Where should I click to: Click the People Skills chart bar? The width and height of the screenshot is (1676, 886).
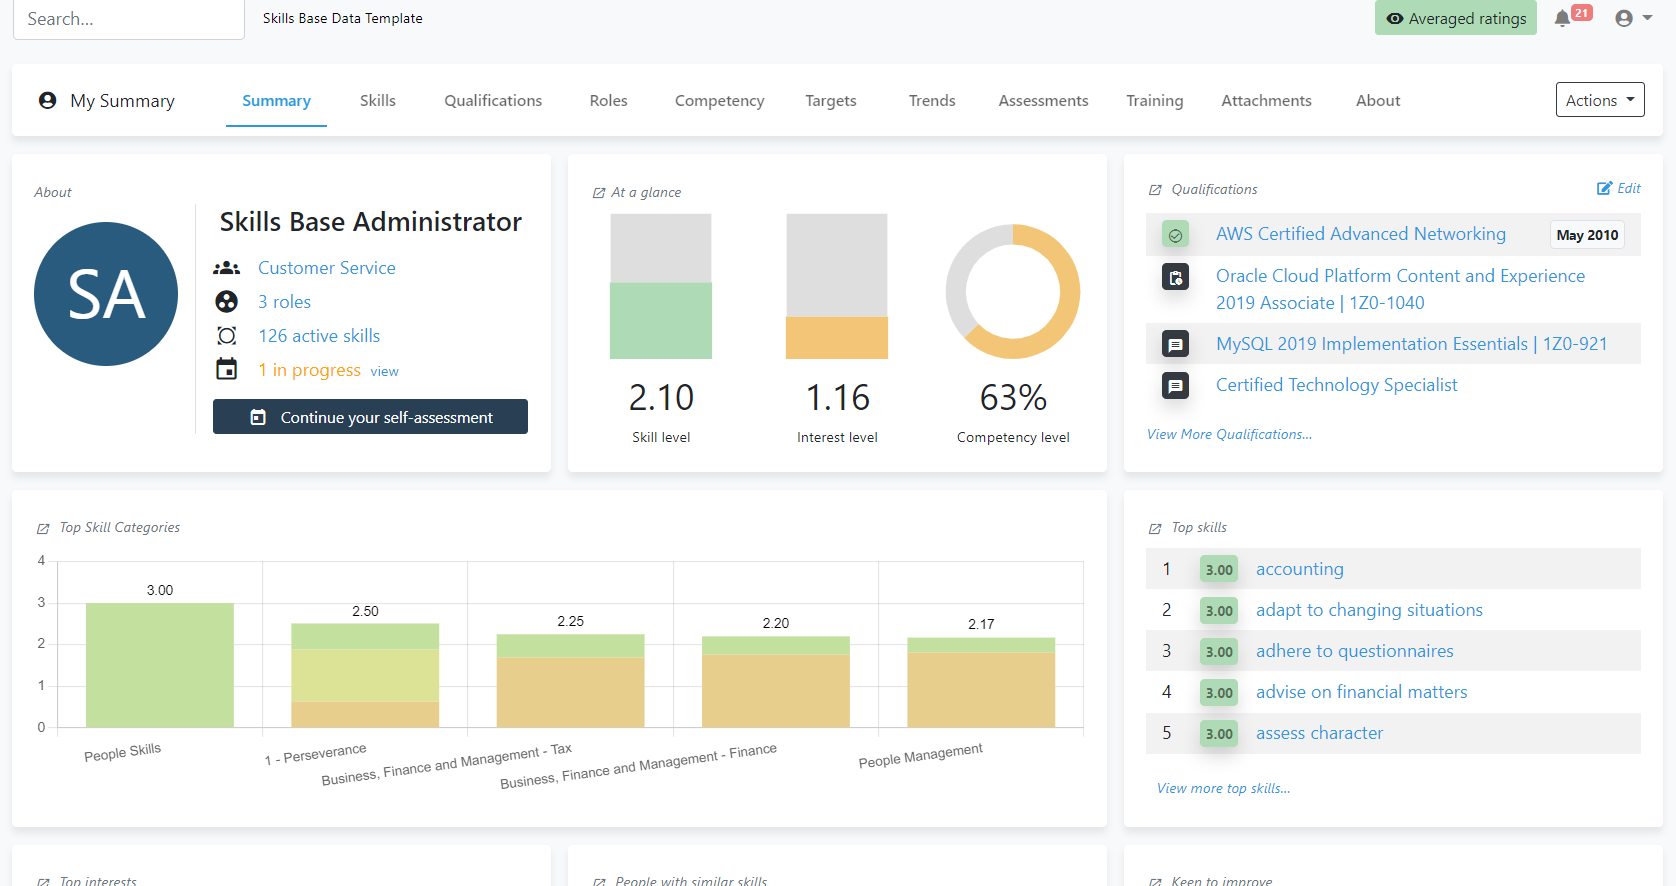[x=160, y=665]
